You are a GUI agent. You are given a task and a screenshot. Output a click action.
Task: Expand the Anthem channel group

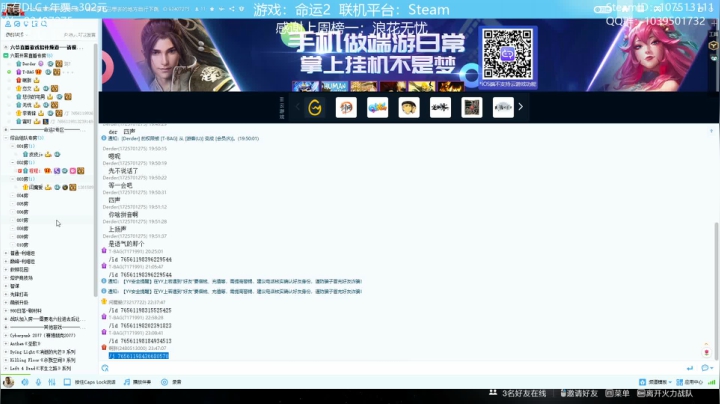[6, 344]
